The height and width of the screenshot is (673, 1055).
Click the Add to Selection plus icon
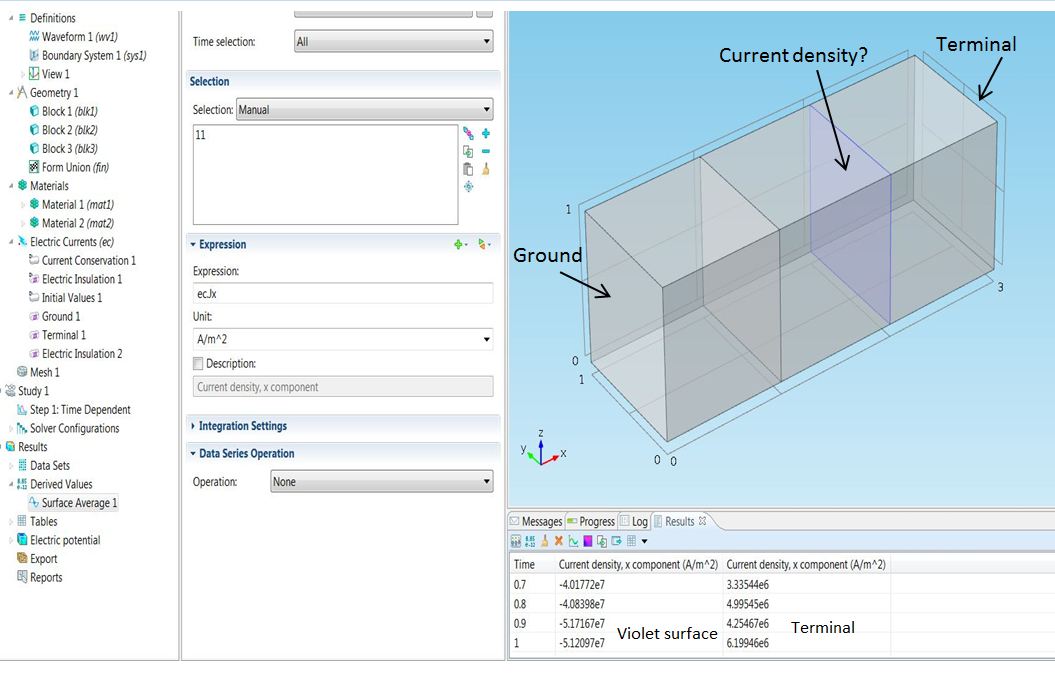pos(486,133)
